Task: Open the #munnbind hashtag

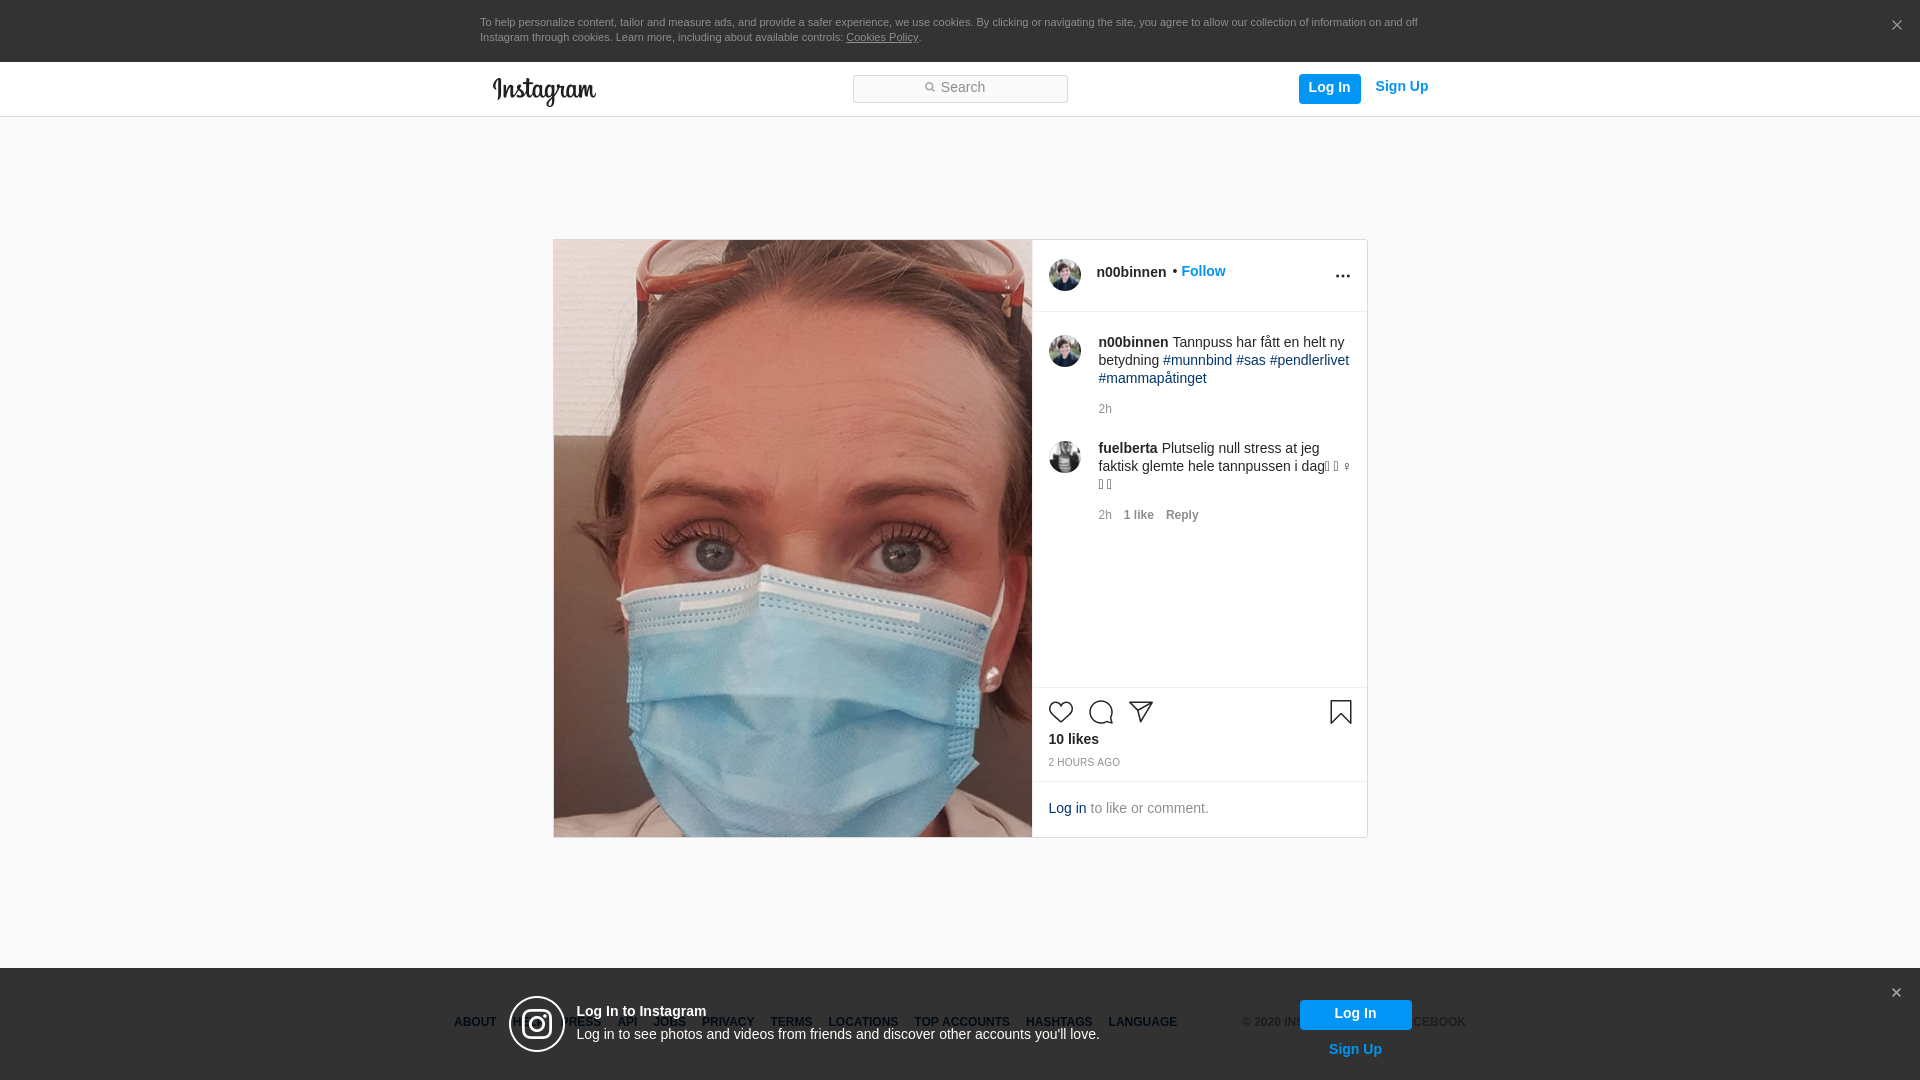Action: [x=1197, y=360]
